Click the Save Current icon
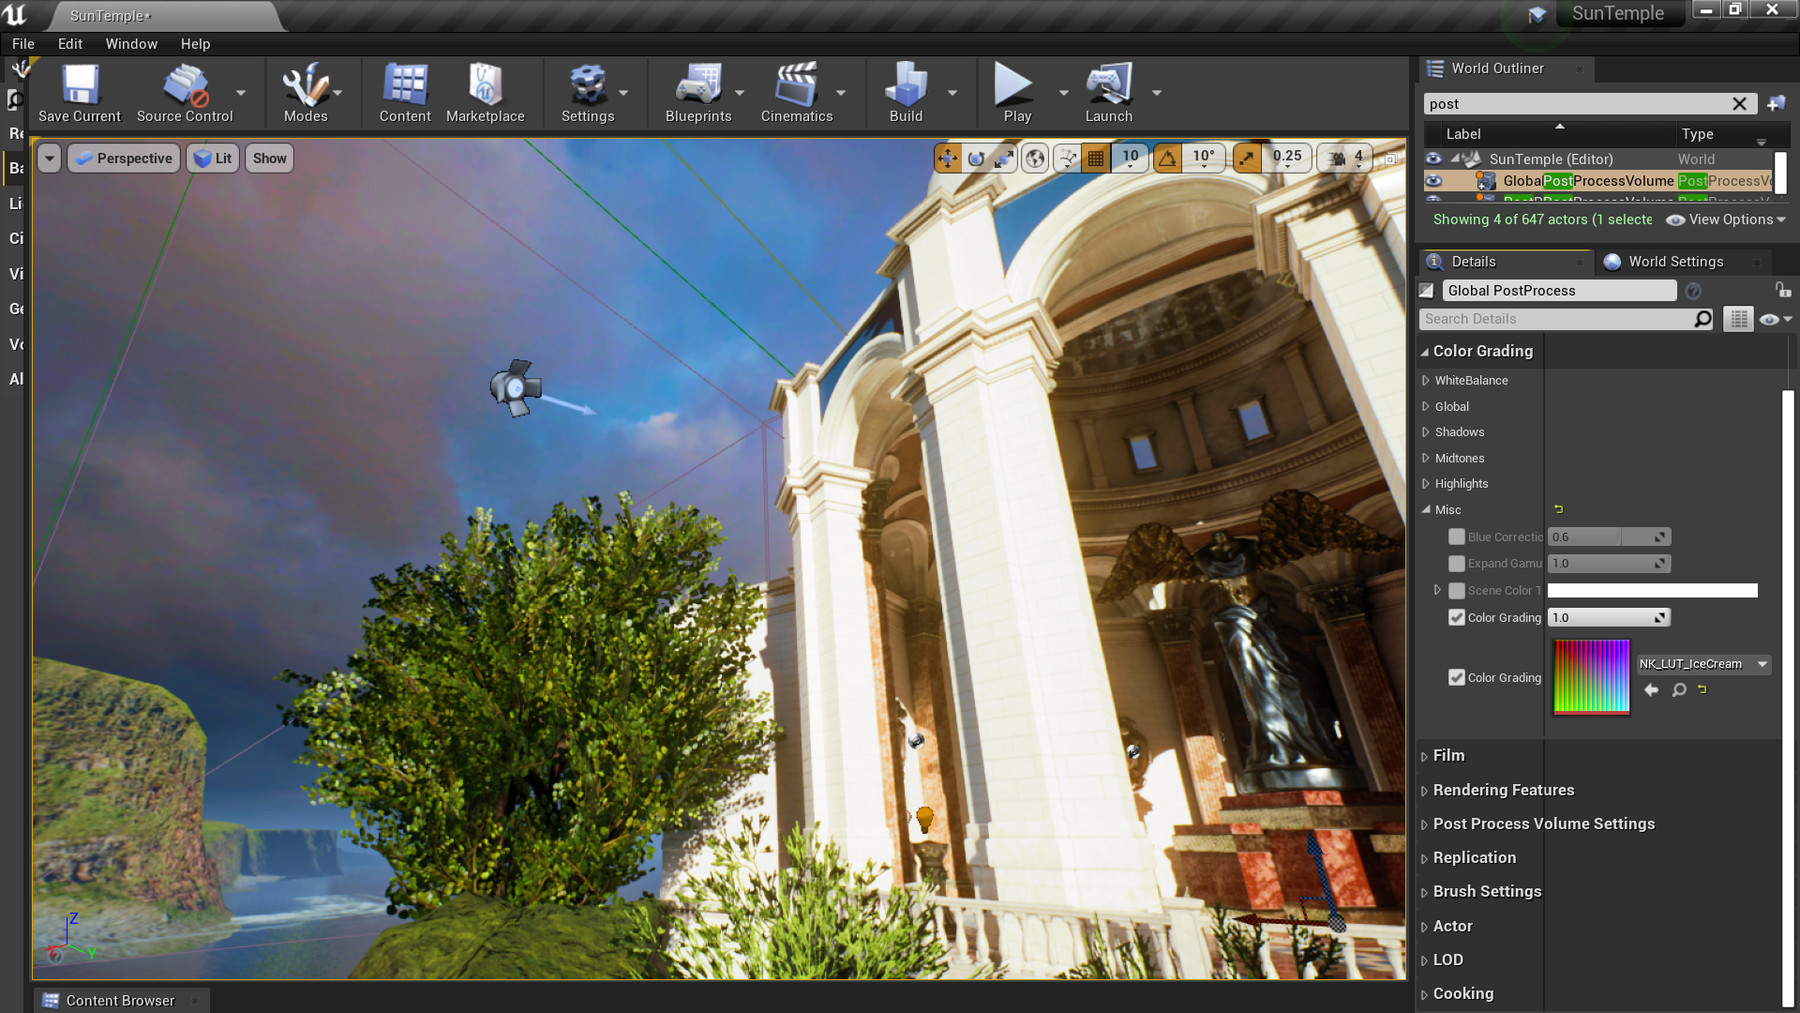 click(x=79, y=85)
